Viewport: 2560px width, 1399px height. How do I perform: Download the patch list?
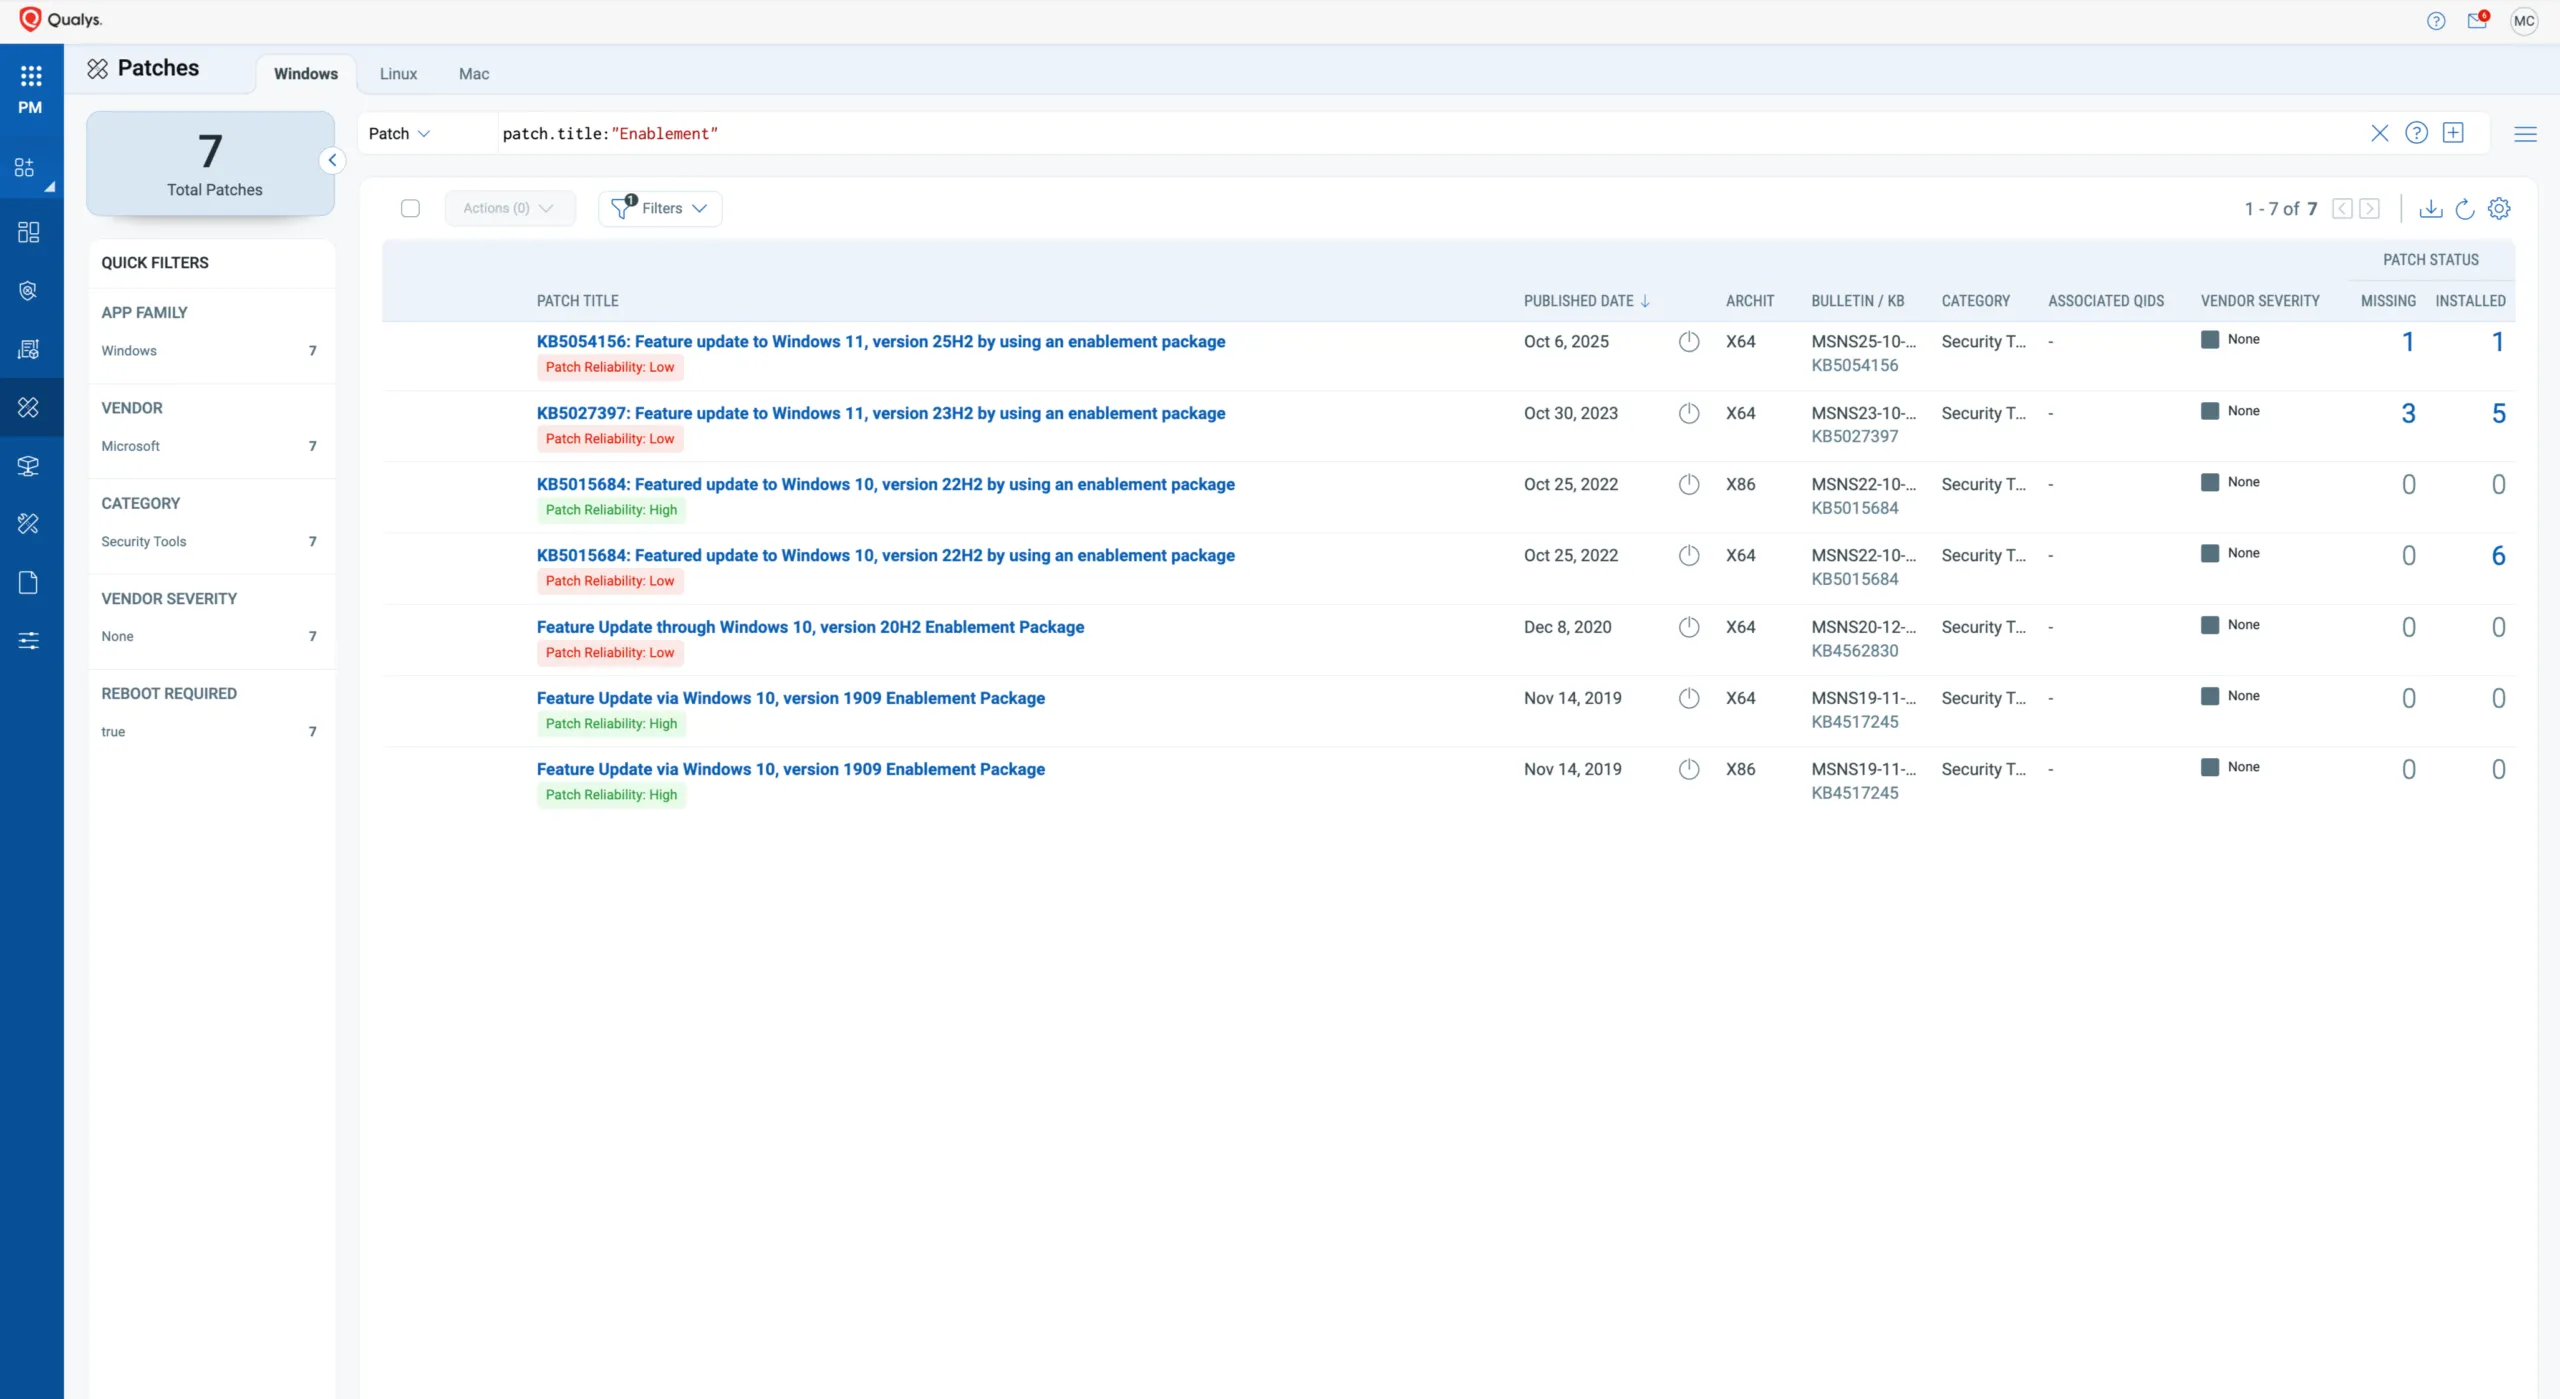(2431, 208)
